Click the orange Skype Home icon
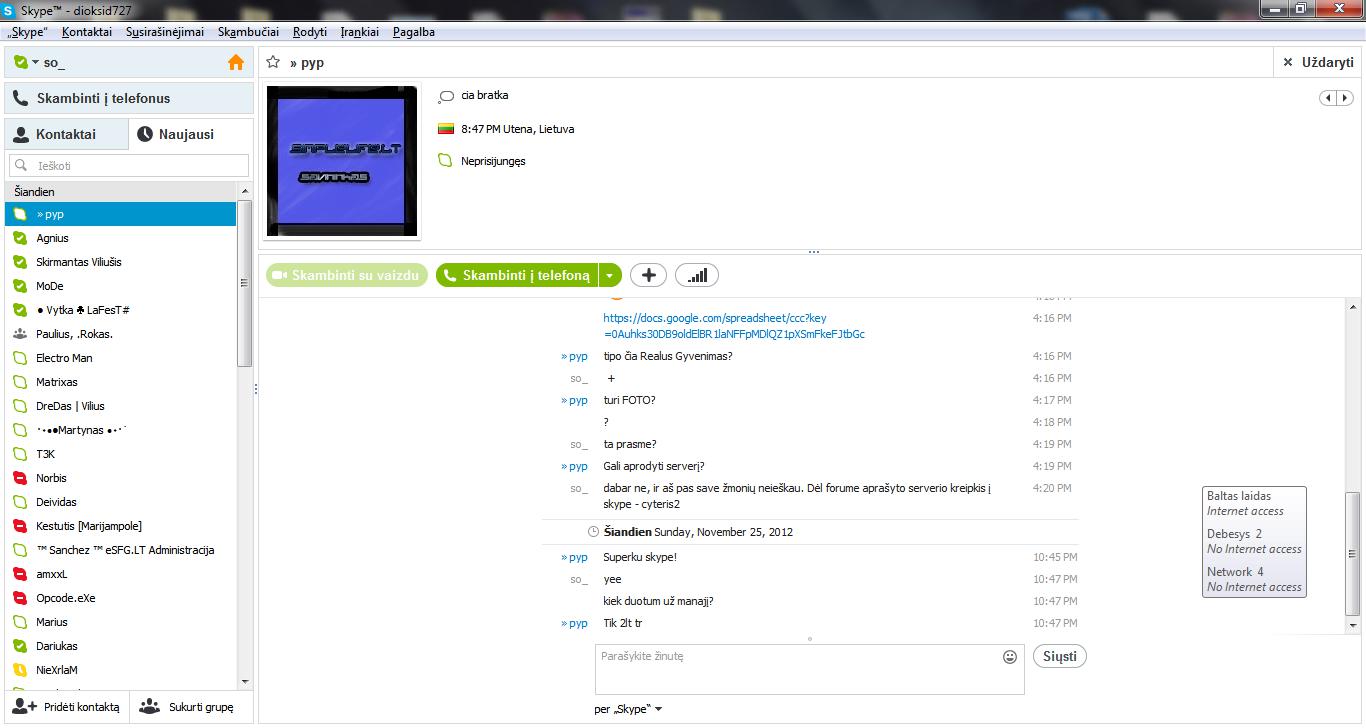Viewport: 1366px width, 728px height. (x=236, y=62)
